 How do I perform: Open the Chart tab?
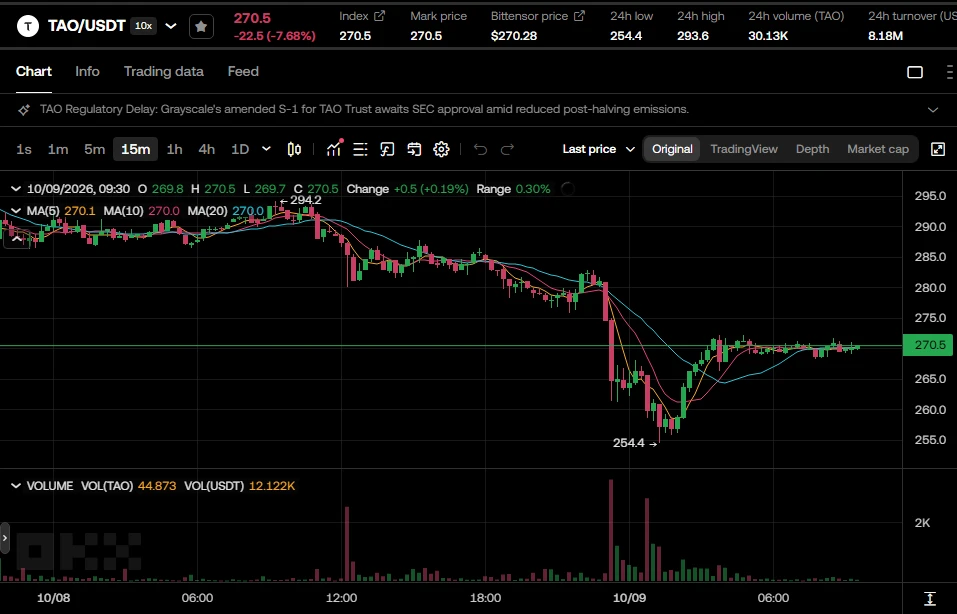point(34,72)
